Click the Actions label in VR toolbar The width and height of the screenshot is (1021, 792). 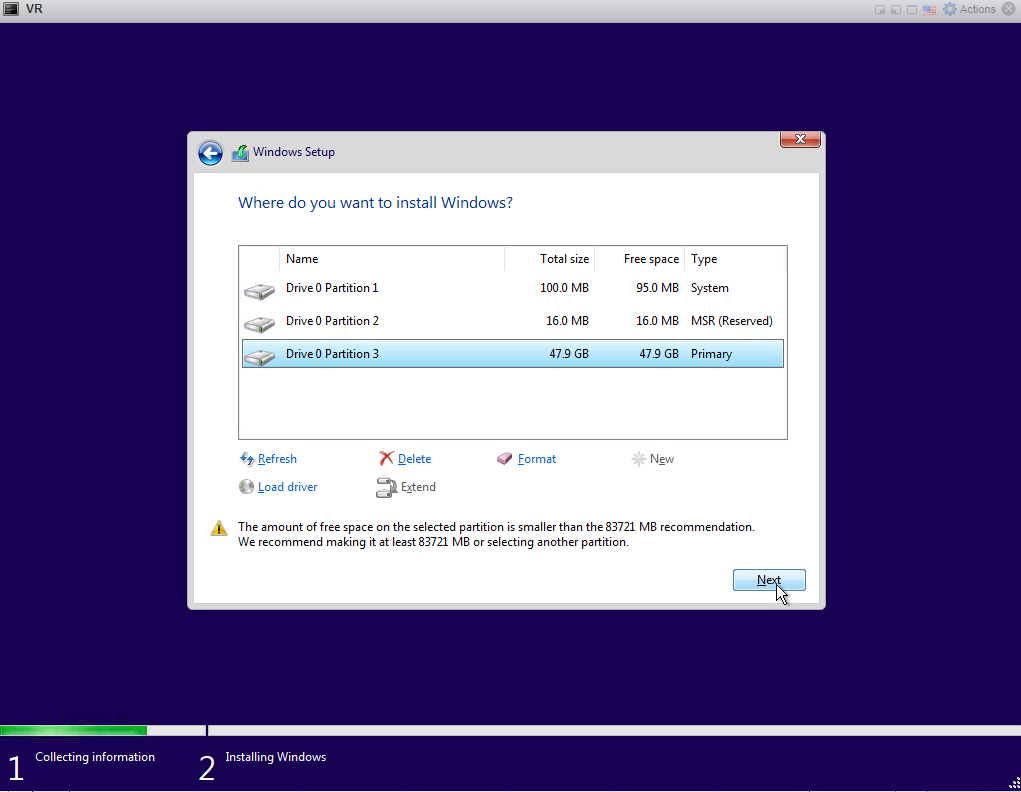[x=977, y=9]
